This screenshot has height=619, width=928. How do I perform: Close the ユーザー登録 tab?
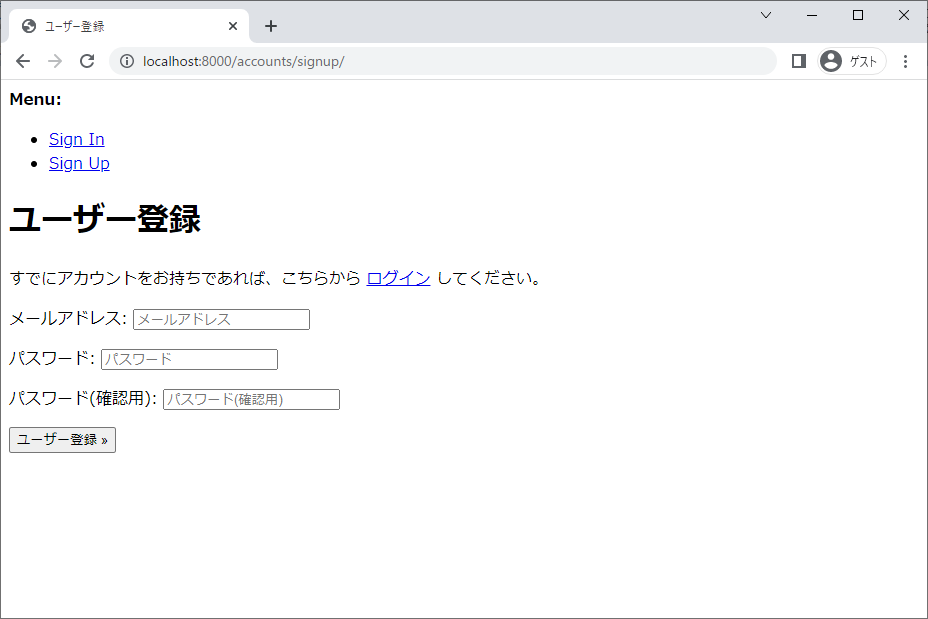[233, 26]
